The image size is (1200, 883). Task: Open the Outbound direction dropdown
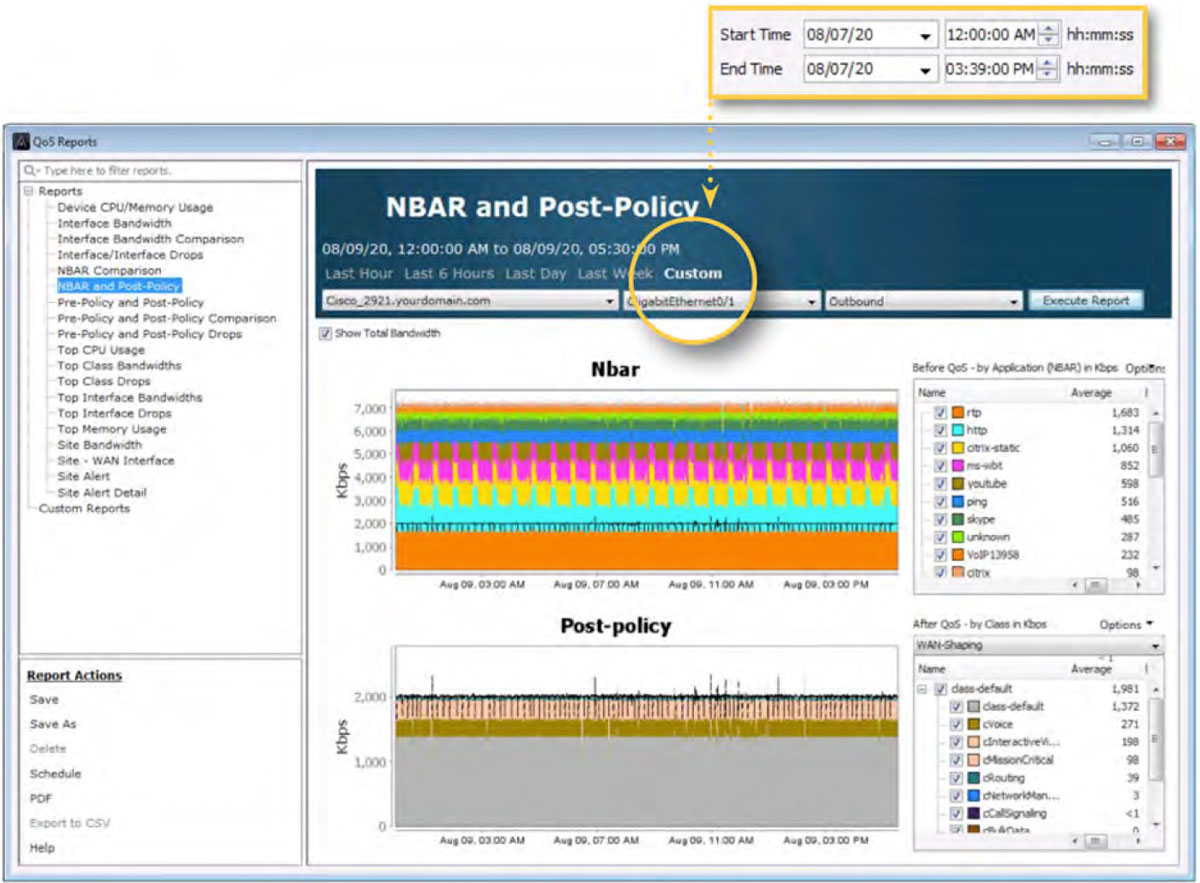coord(1014,301)
